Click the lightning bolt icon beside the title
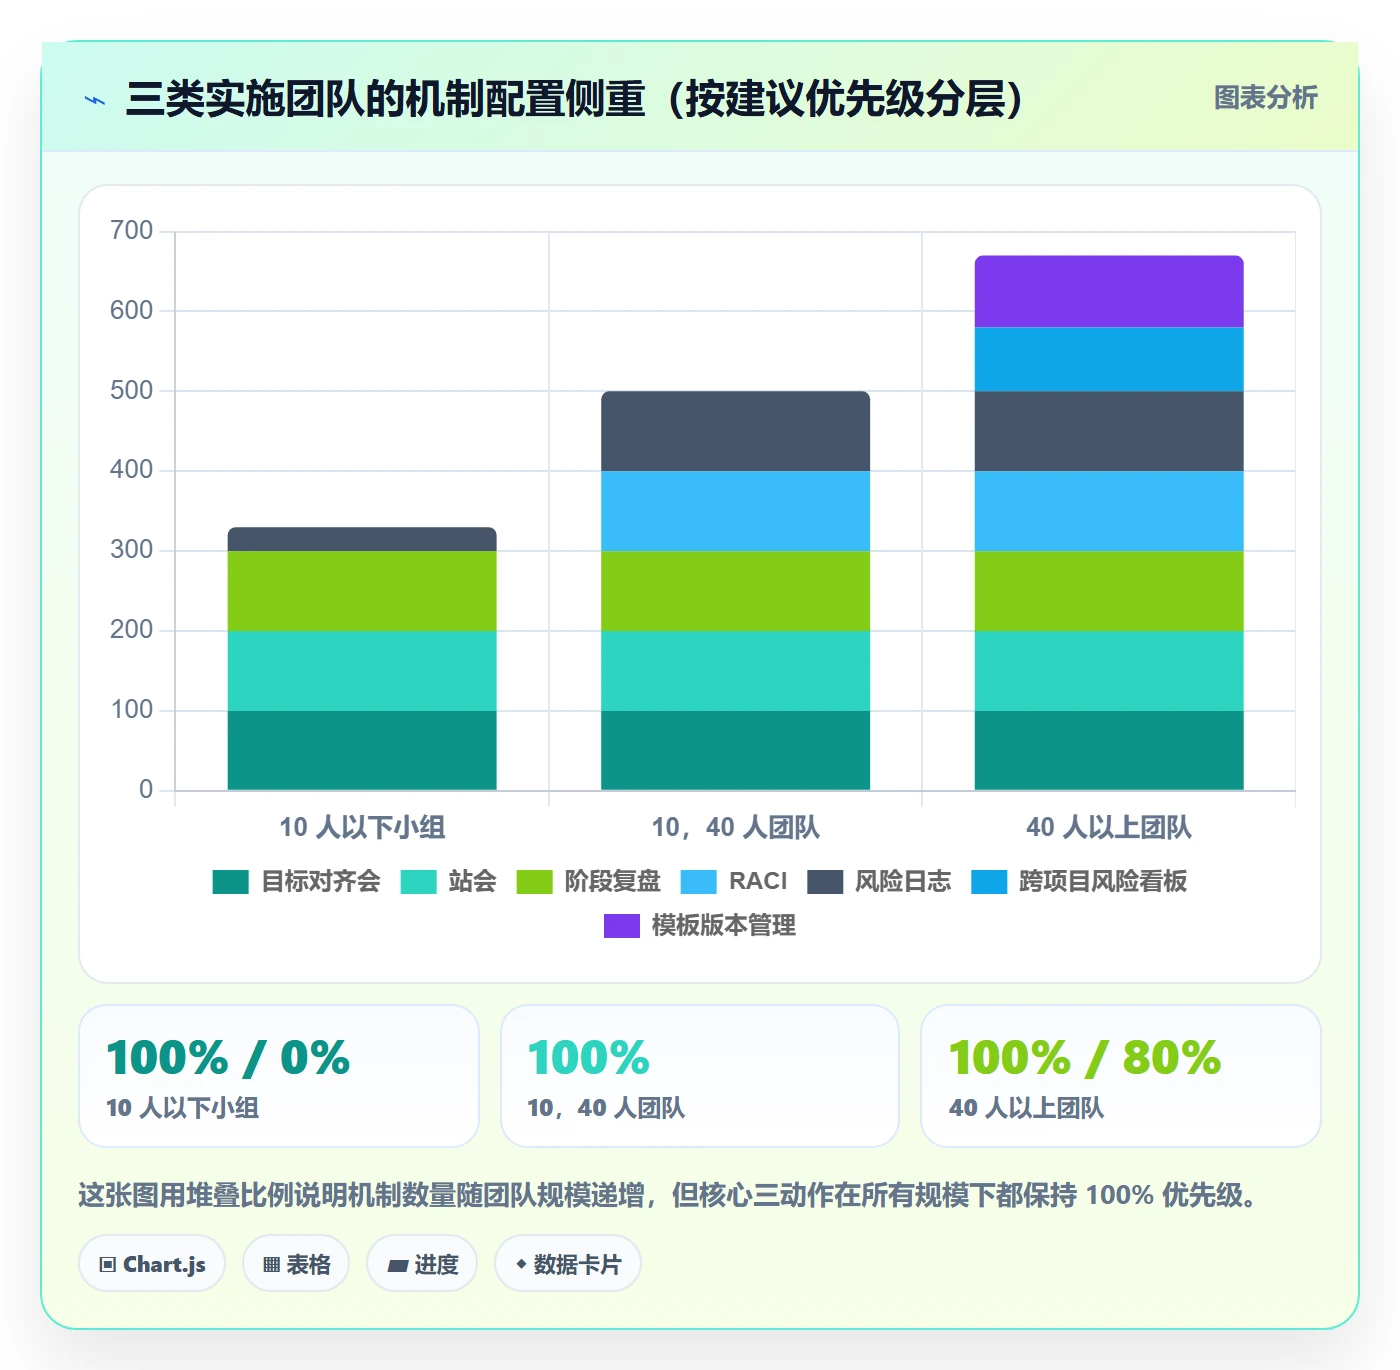 pos(95,100)
